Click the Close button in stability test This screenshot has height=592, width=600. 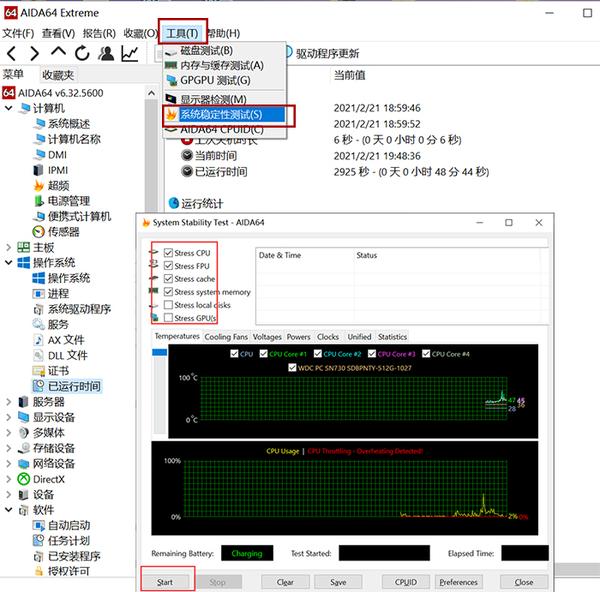click(x=524, y=582)
